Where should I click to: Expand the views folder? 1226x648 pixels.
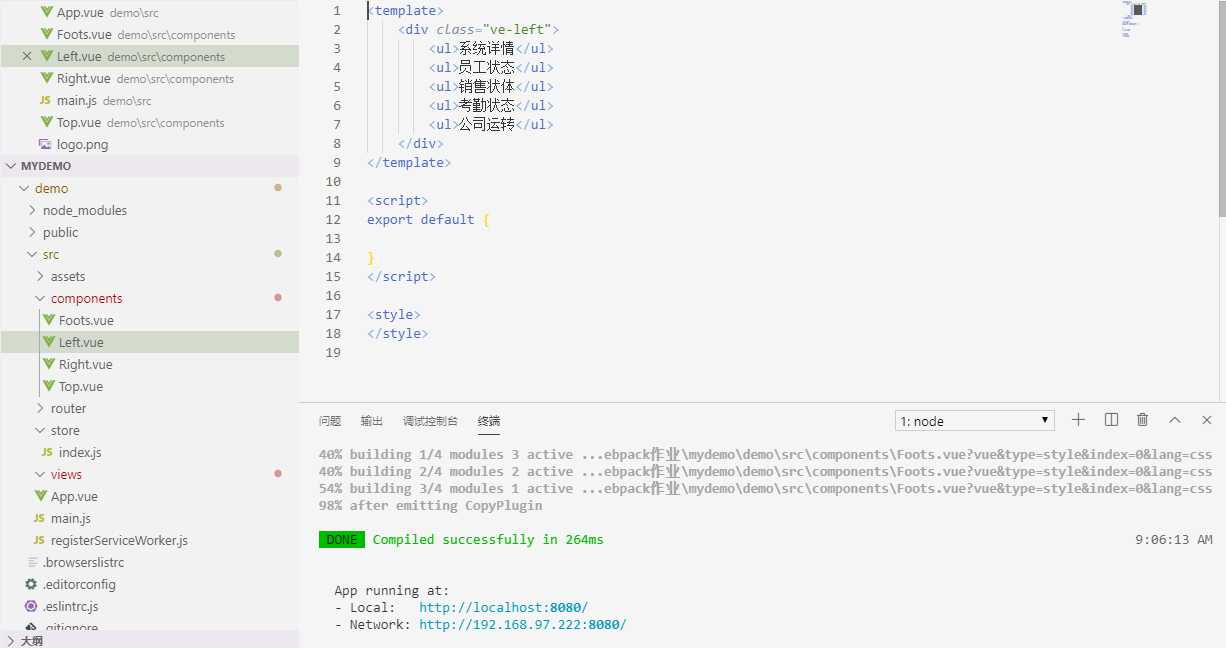[149, 474]
